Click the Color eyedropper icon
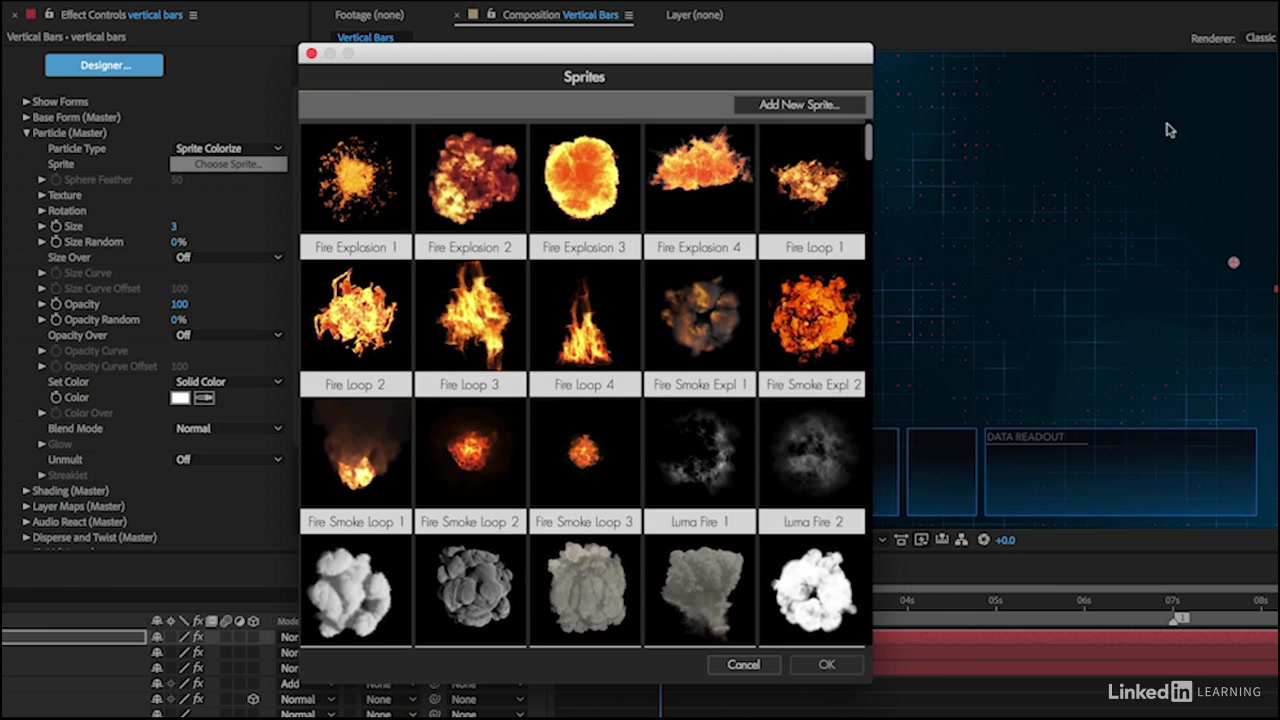The height and width of the screenshot is (720, 1280). point(204,398)
